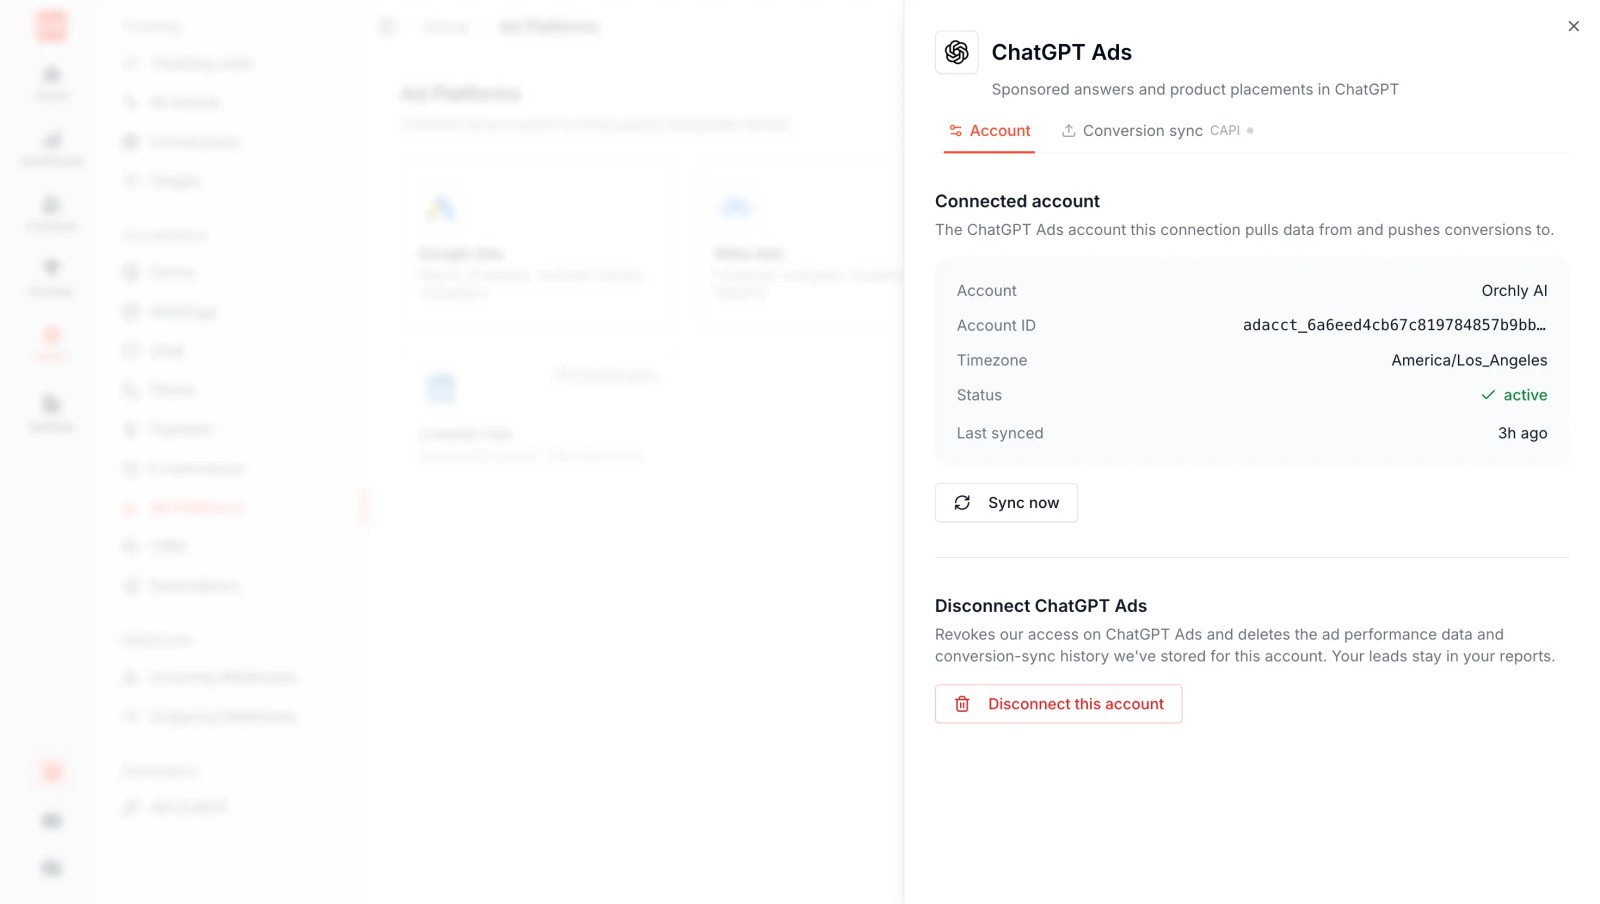
Task: Click the Disconnect ChatGPT Ads heading
Action: click(x=1041, y=606)
